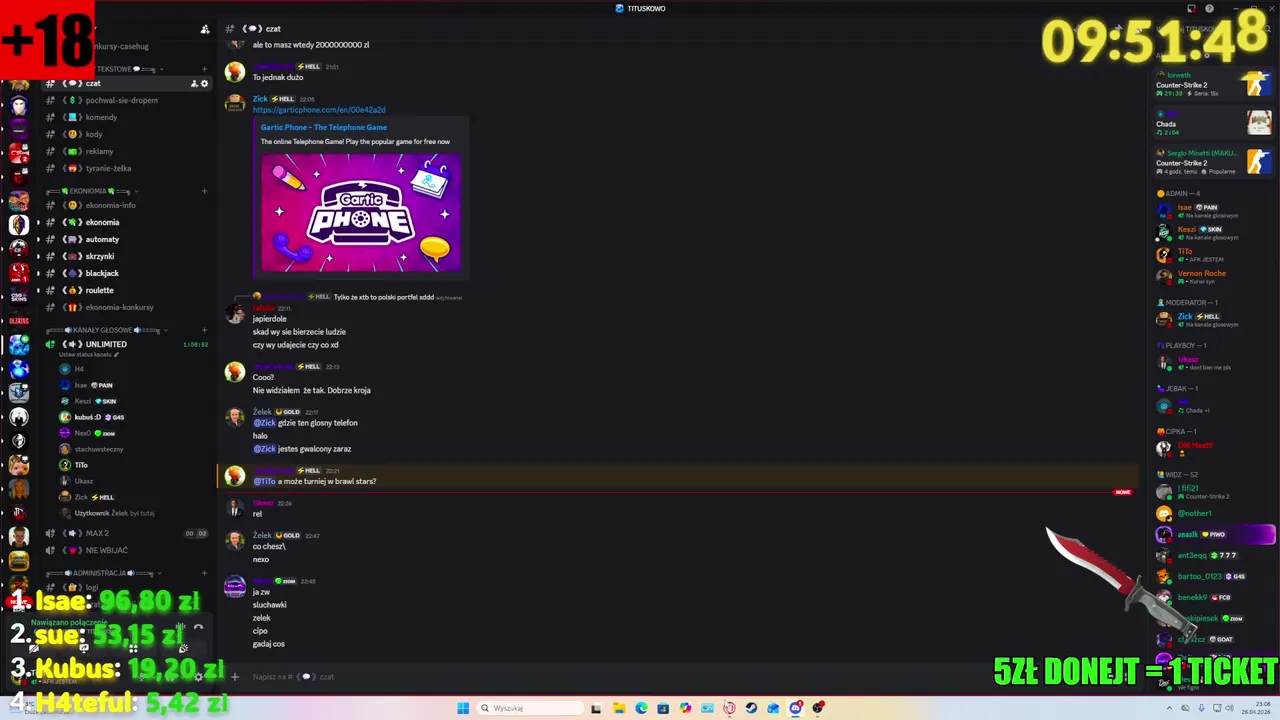Open File Explorer from taskbar
Viewport: 1280px width, 720px height.
(619, 708)
